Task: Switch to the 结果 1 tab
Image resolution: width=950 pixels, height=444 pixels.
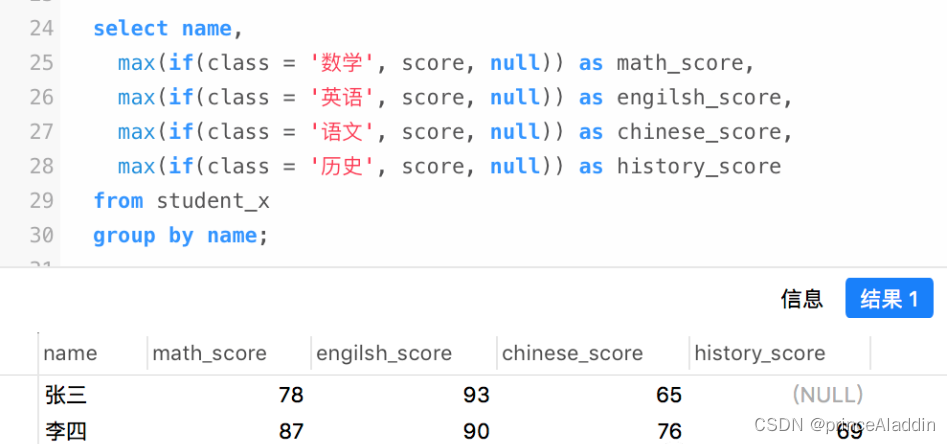Action: [889, 298]
